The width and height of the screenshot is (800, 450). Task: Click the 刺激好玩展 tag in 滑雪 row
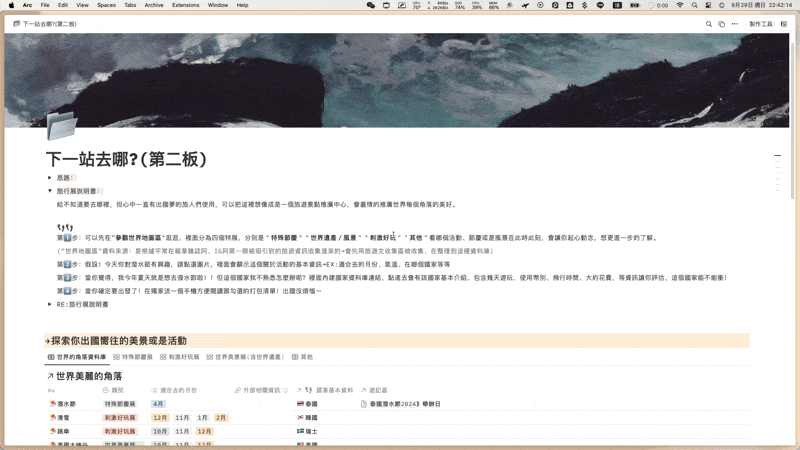point(120,417)
